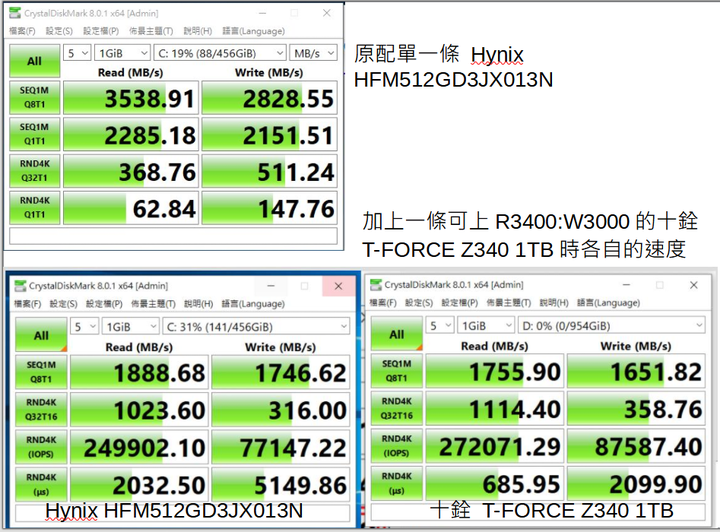Run the RND4K Q32T1 test
The image size is (720, 532).
pyautogui.click(x=34, y=171)
